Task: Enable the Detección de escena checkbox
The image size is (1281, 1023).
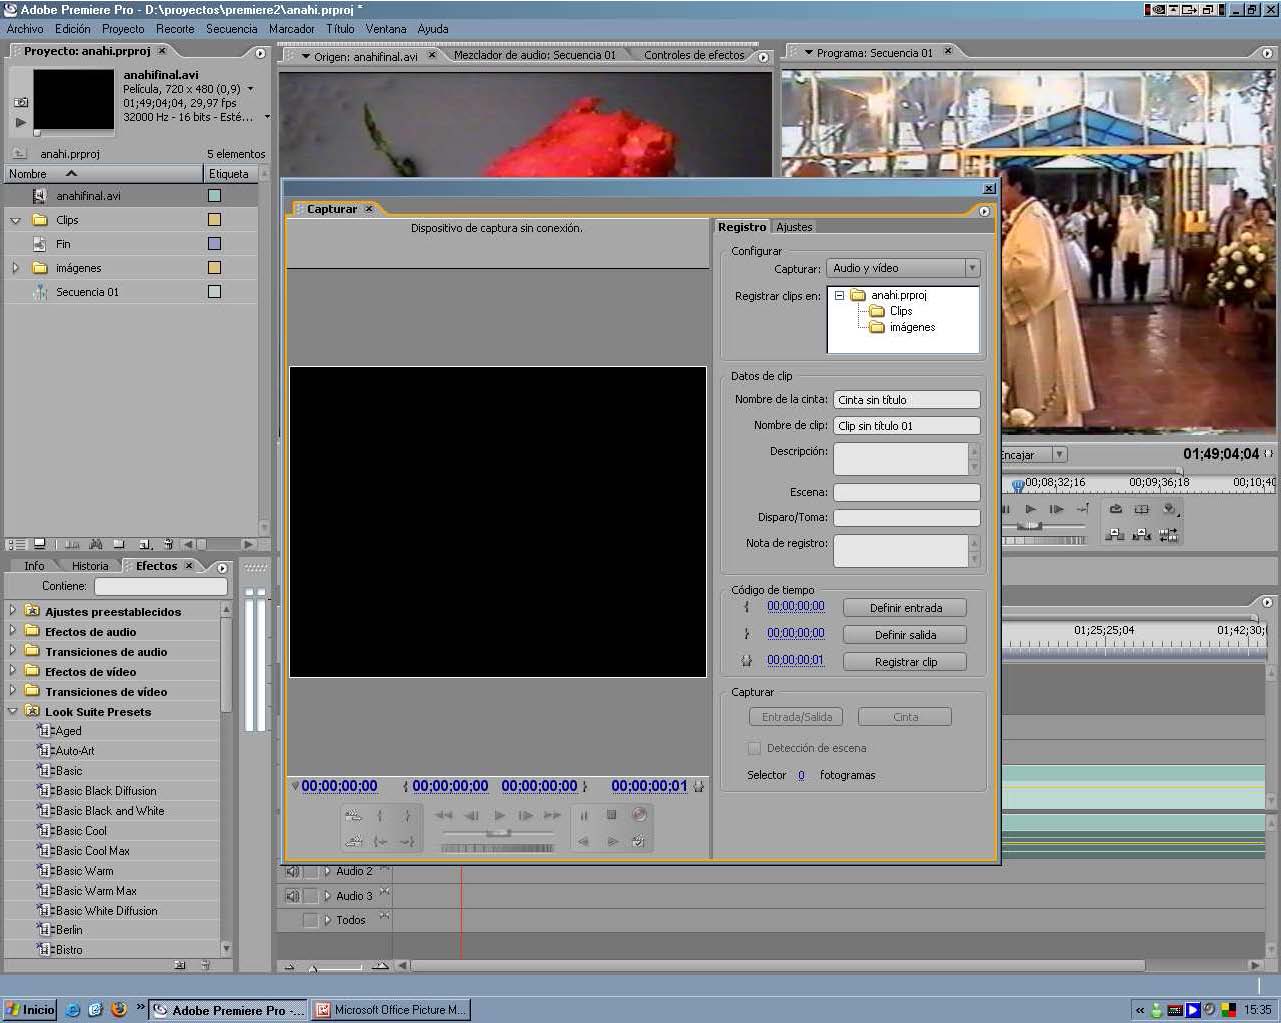Action: click(755, 748)
